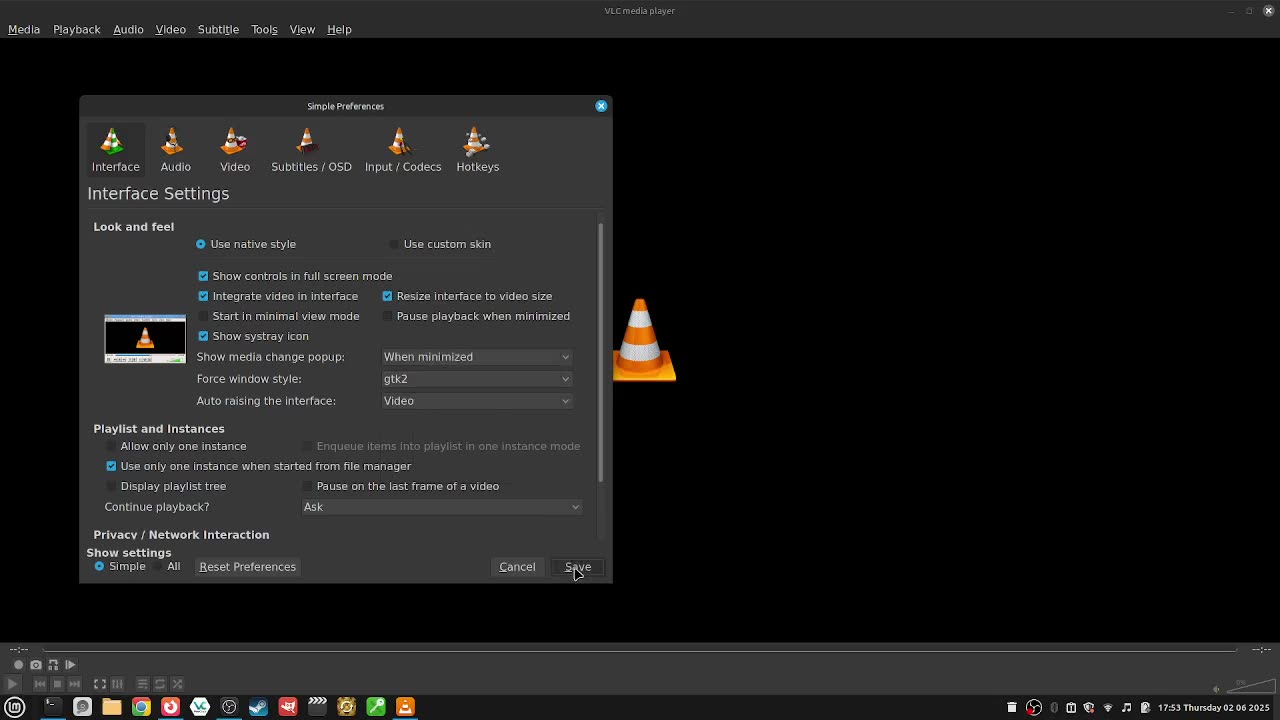Open the Media menu
Viewport: 1280px width, 720px height.
[24, 29]
